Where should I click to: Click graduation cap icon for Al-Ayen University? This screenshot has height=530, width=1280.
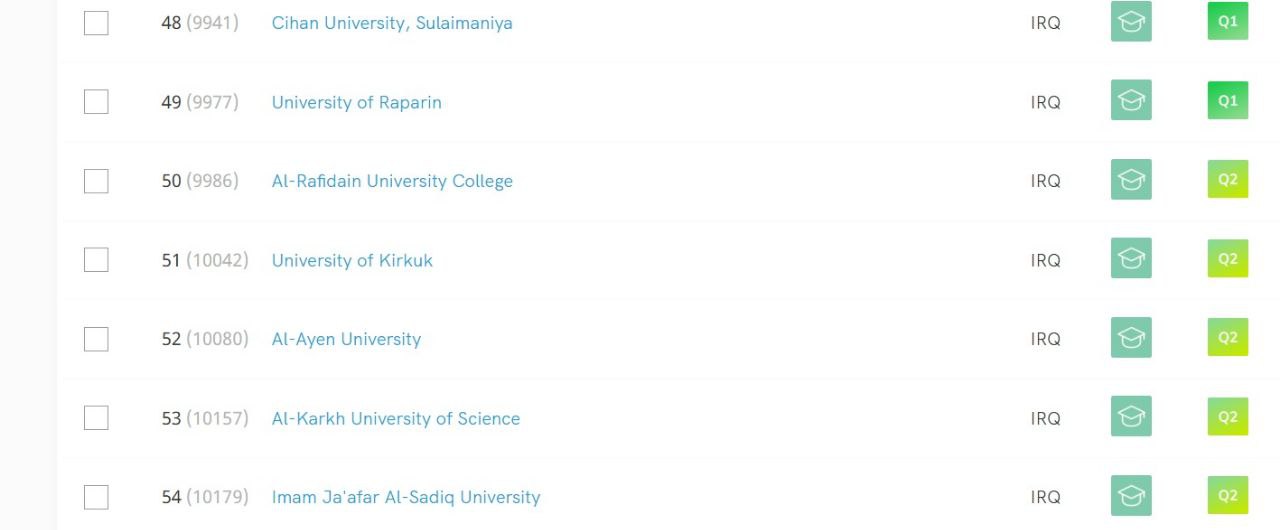click(1131, 338)
